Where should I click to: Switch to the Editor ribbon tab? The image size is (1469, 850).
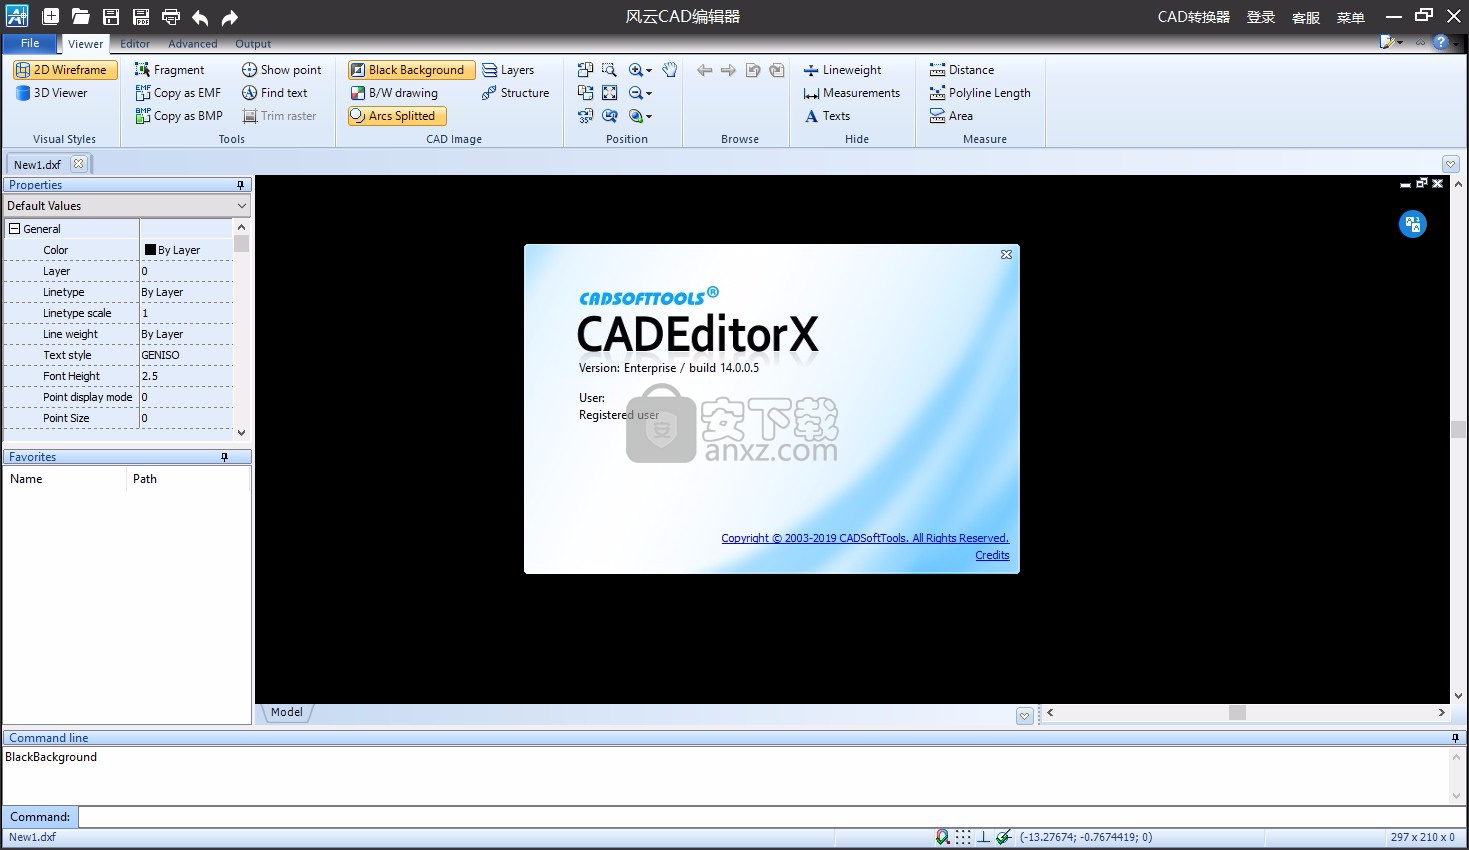135,44
